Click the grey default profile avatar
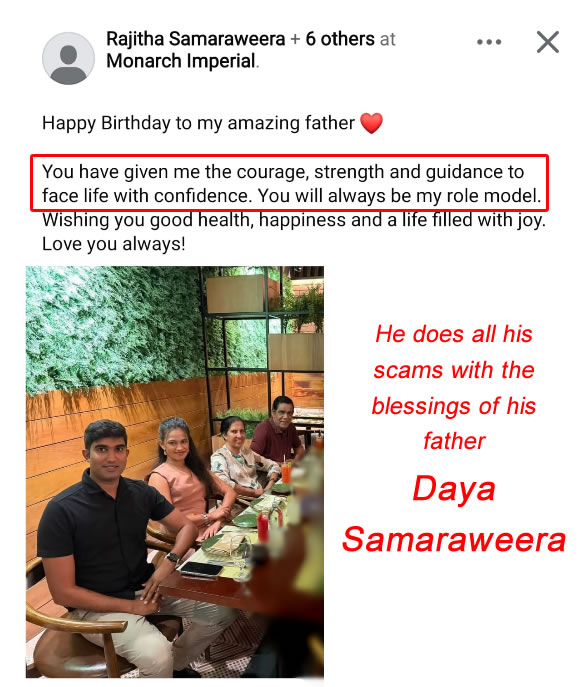Image resolution: width=582 pixels, height=687 pixels. (68, 58)
